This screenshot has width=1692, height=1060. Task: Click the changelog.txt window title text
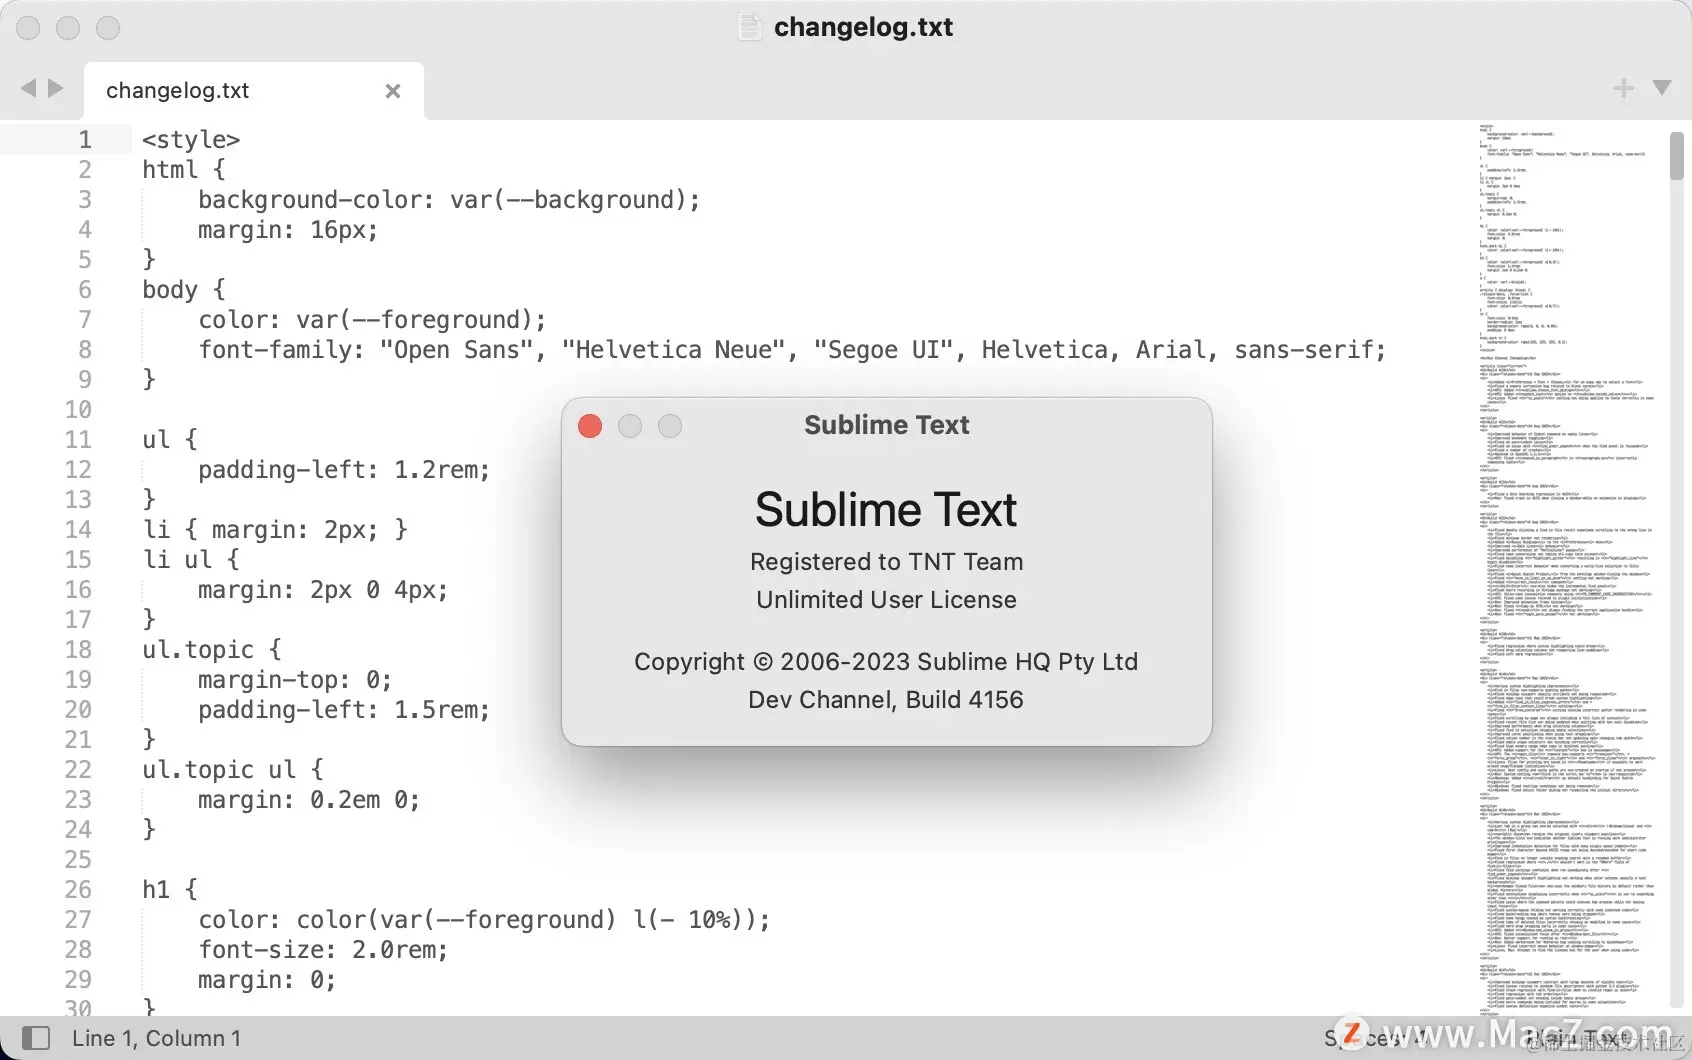864,27
